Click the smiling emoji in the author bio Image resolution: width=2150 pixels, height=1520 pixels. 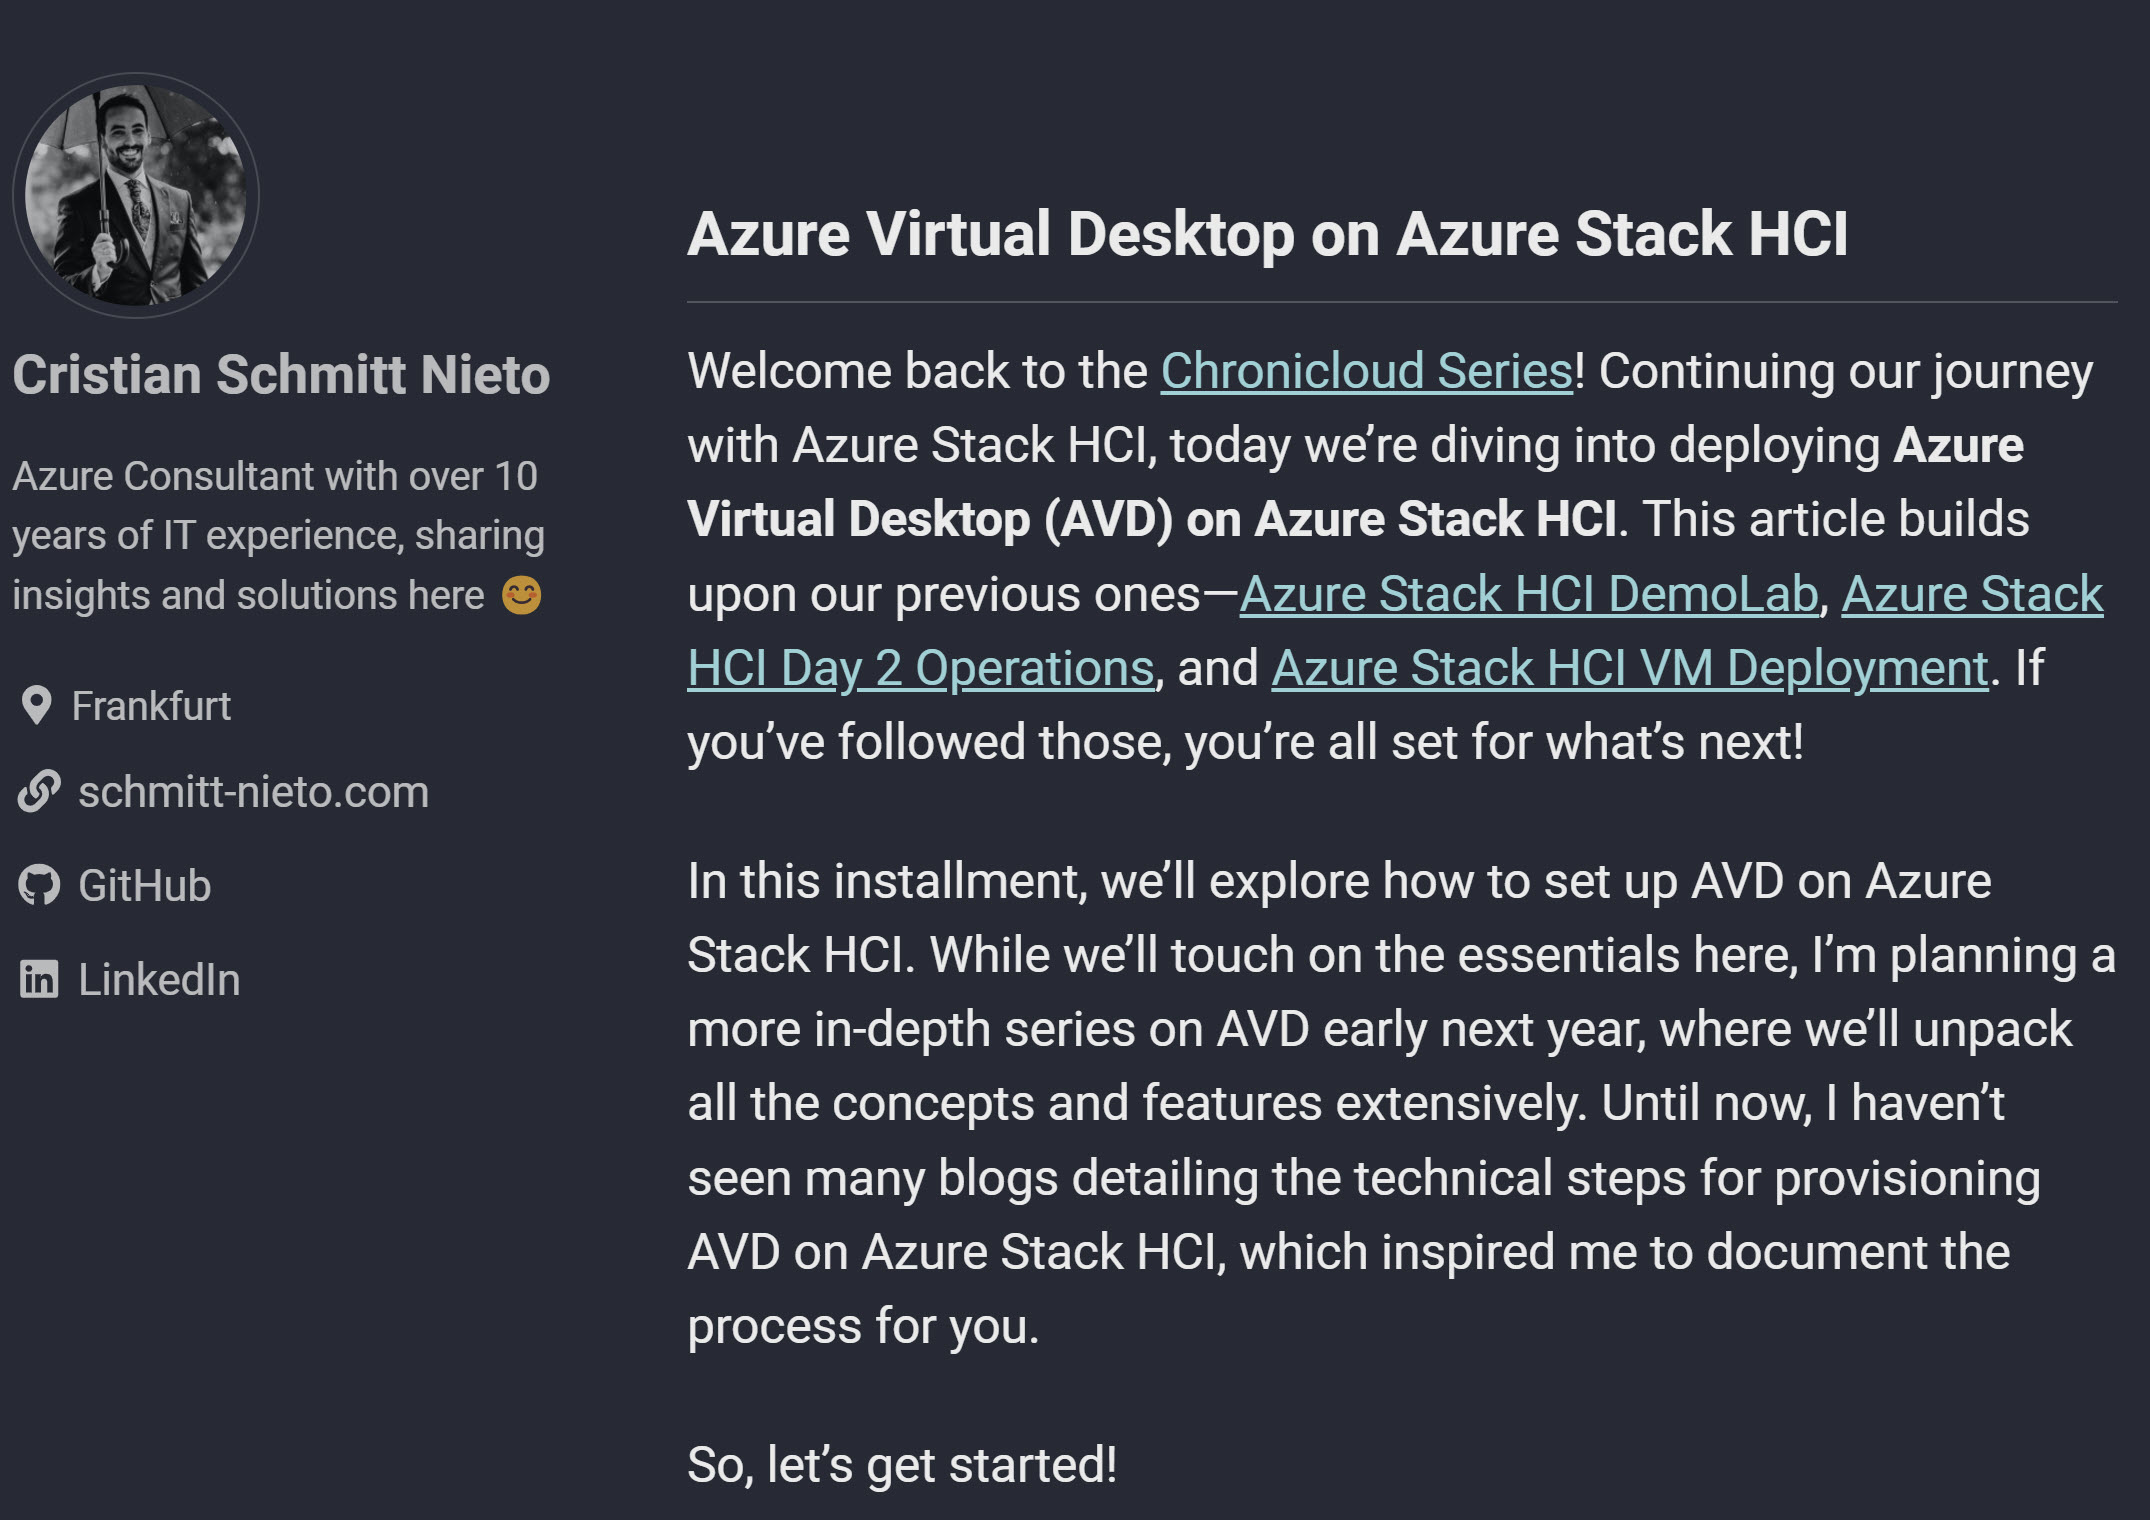tap(521, 595)
